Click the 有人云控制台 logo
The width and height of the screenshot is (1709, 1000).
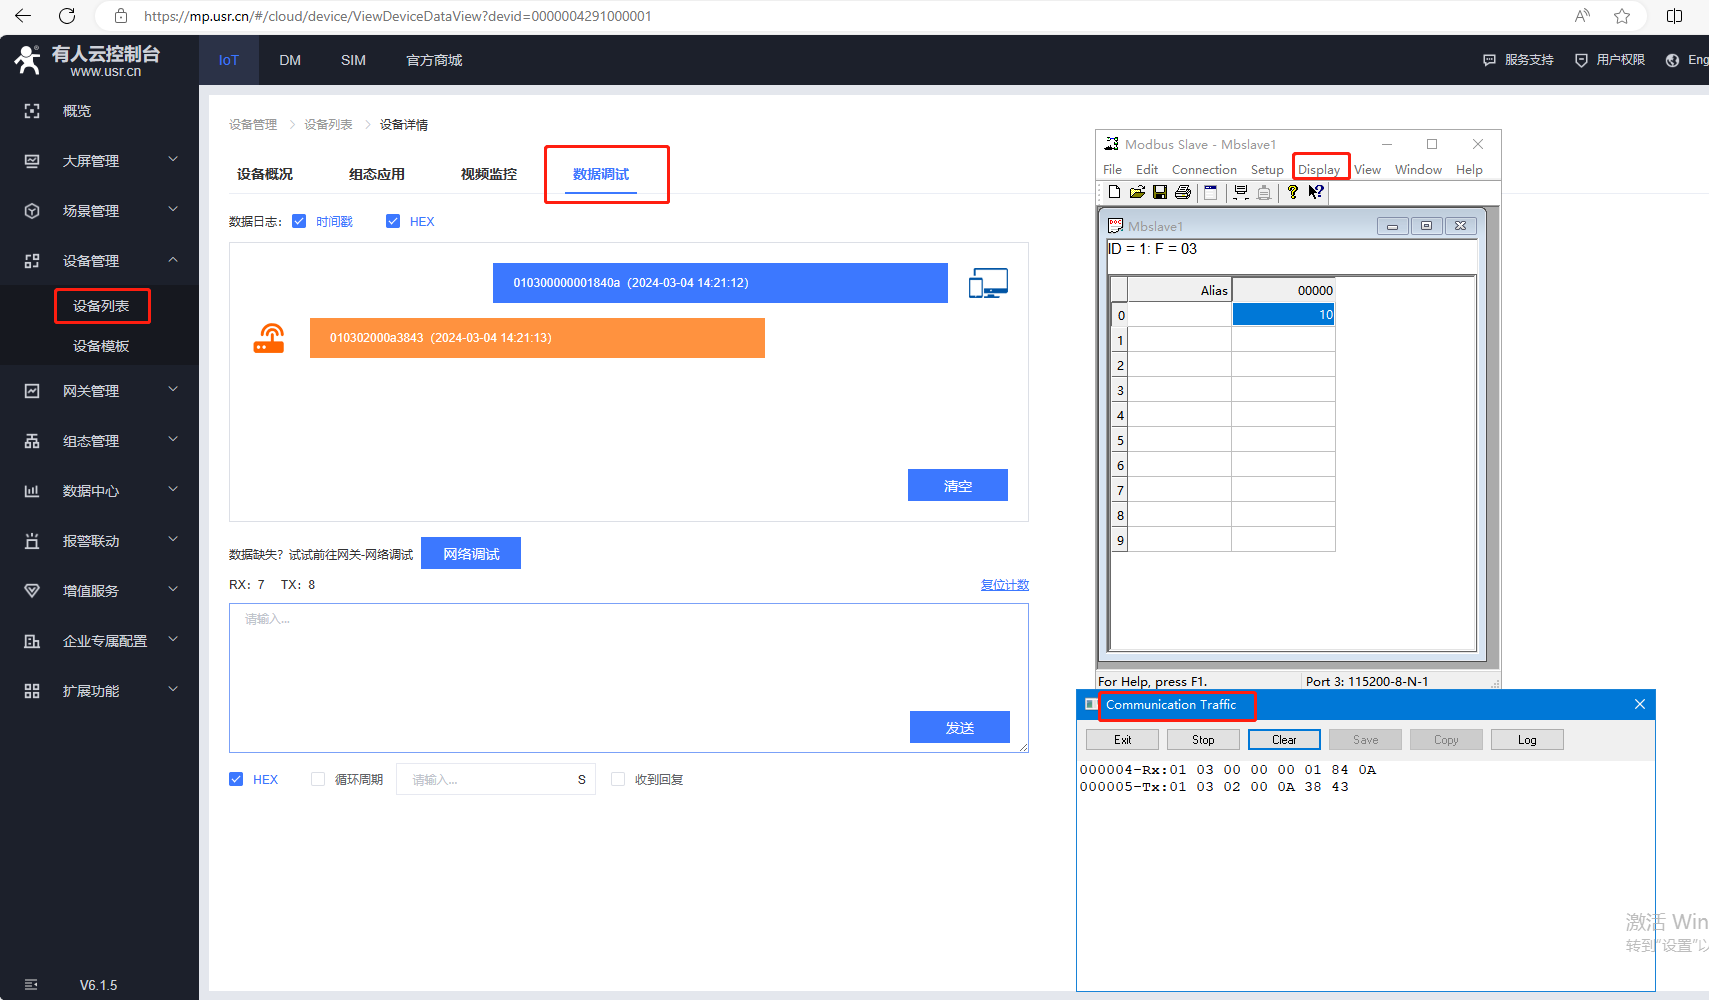tap(87, 60)
